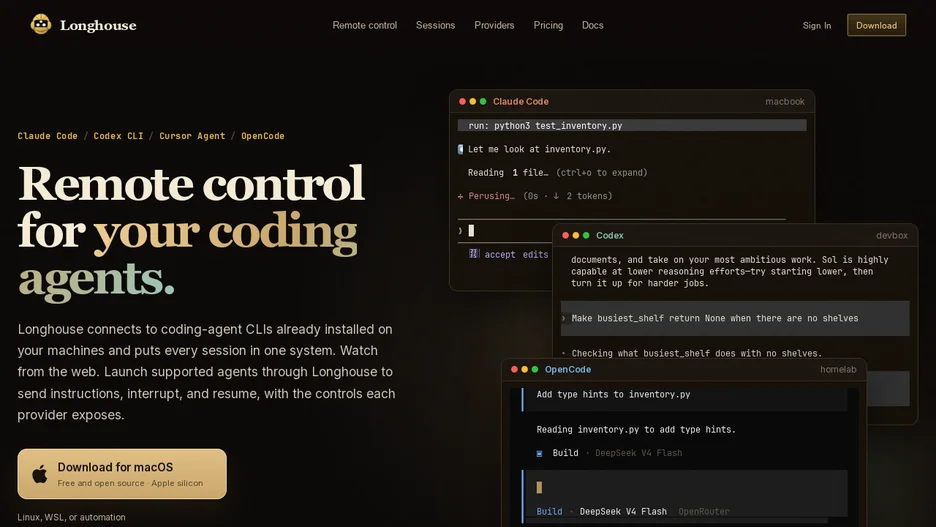Click the header Download button
The width and height of the screenshot is (936, 527).
tap(876, 25)
